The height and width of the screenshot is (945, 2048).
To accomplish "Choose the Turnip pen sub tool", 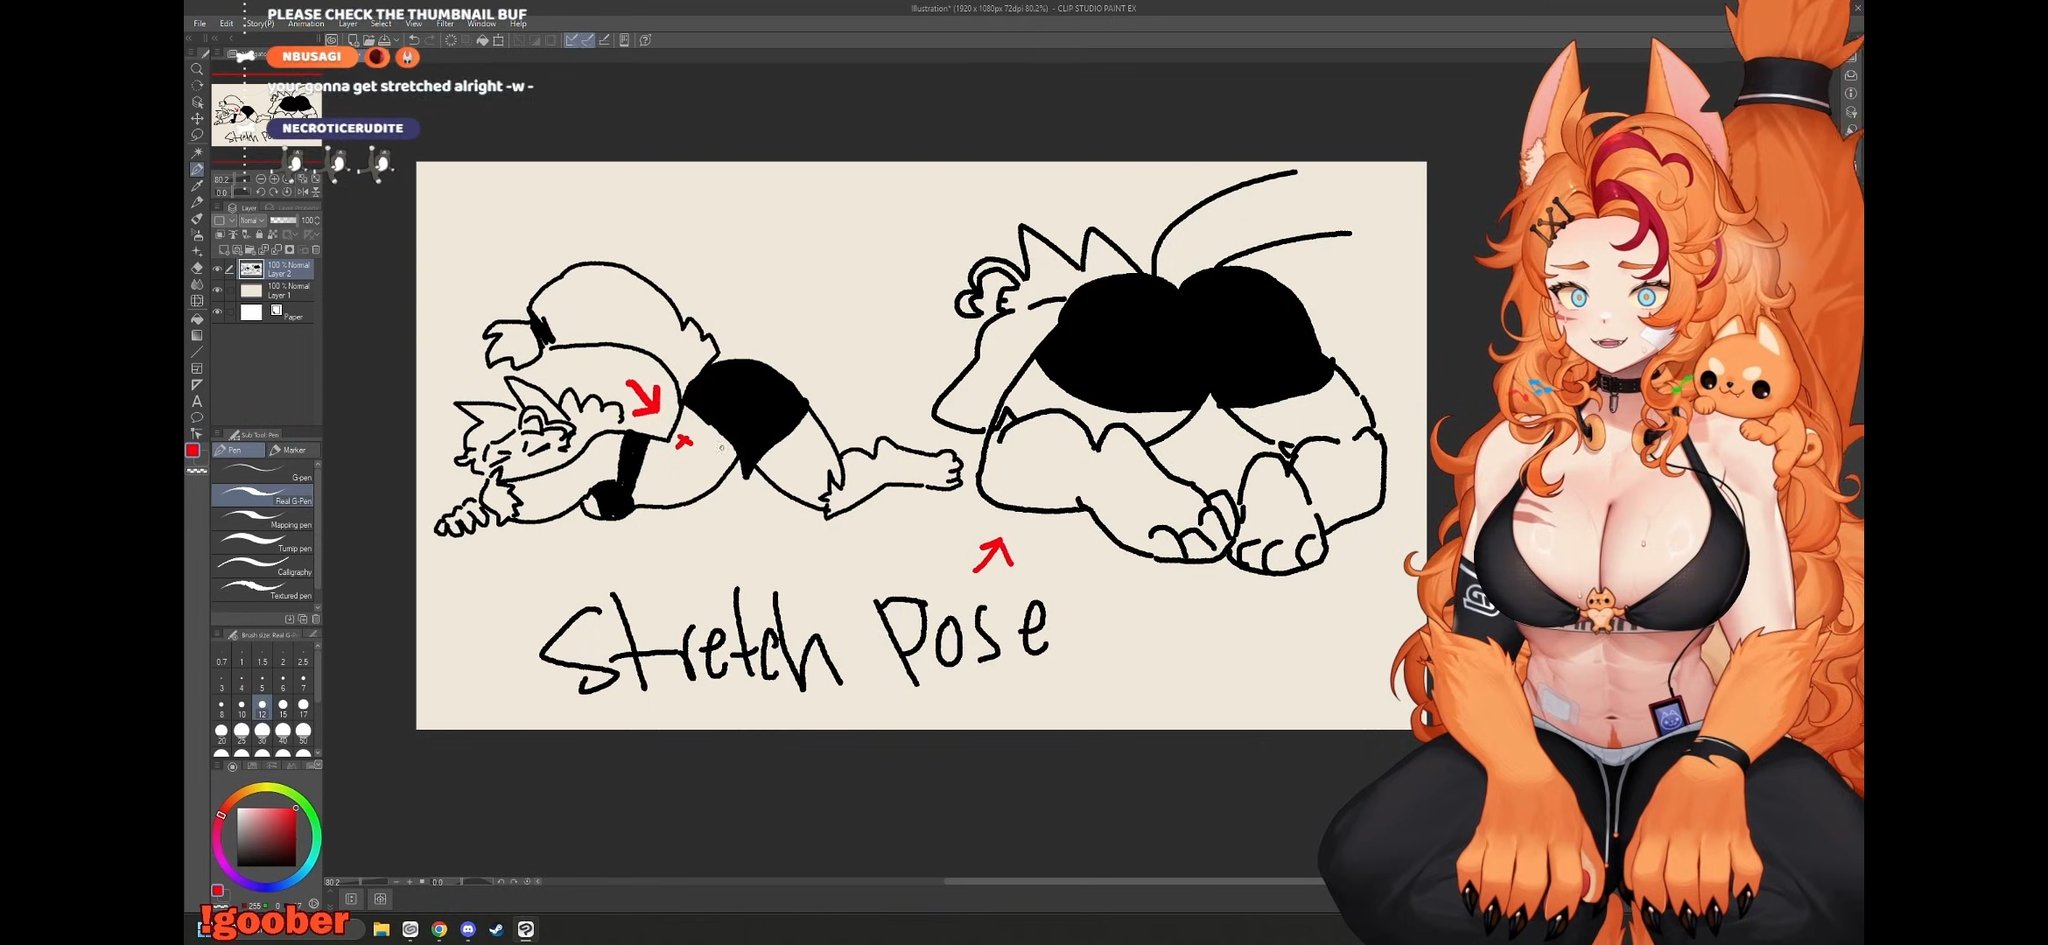I will [x=263, y=542].
